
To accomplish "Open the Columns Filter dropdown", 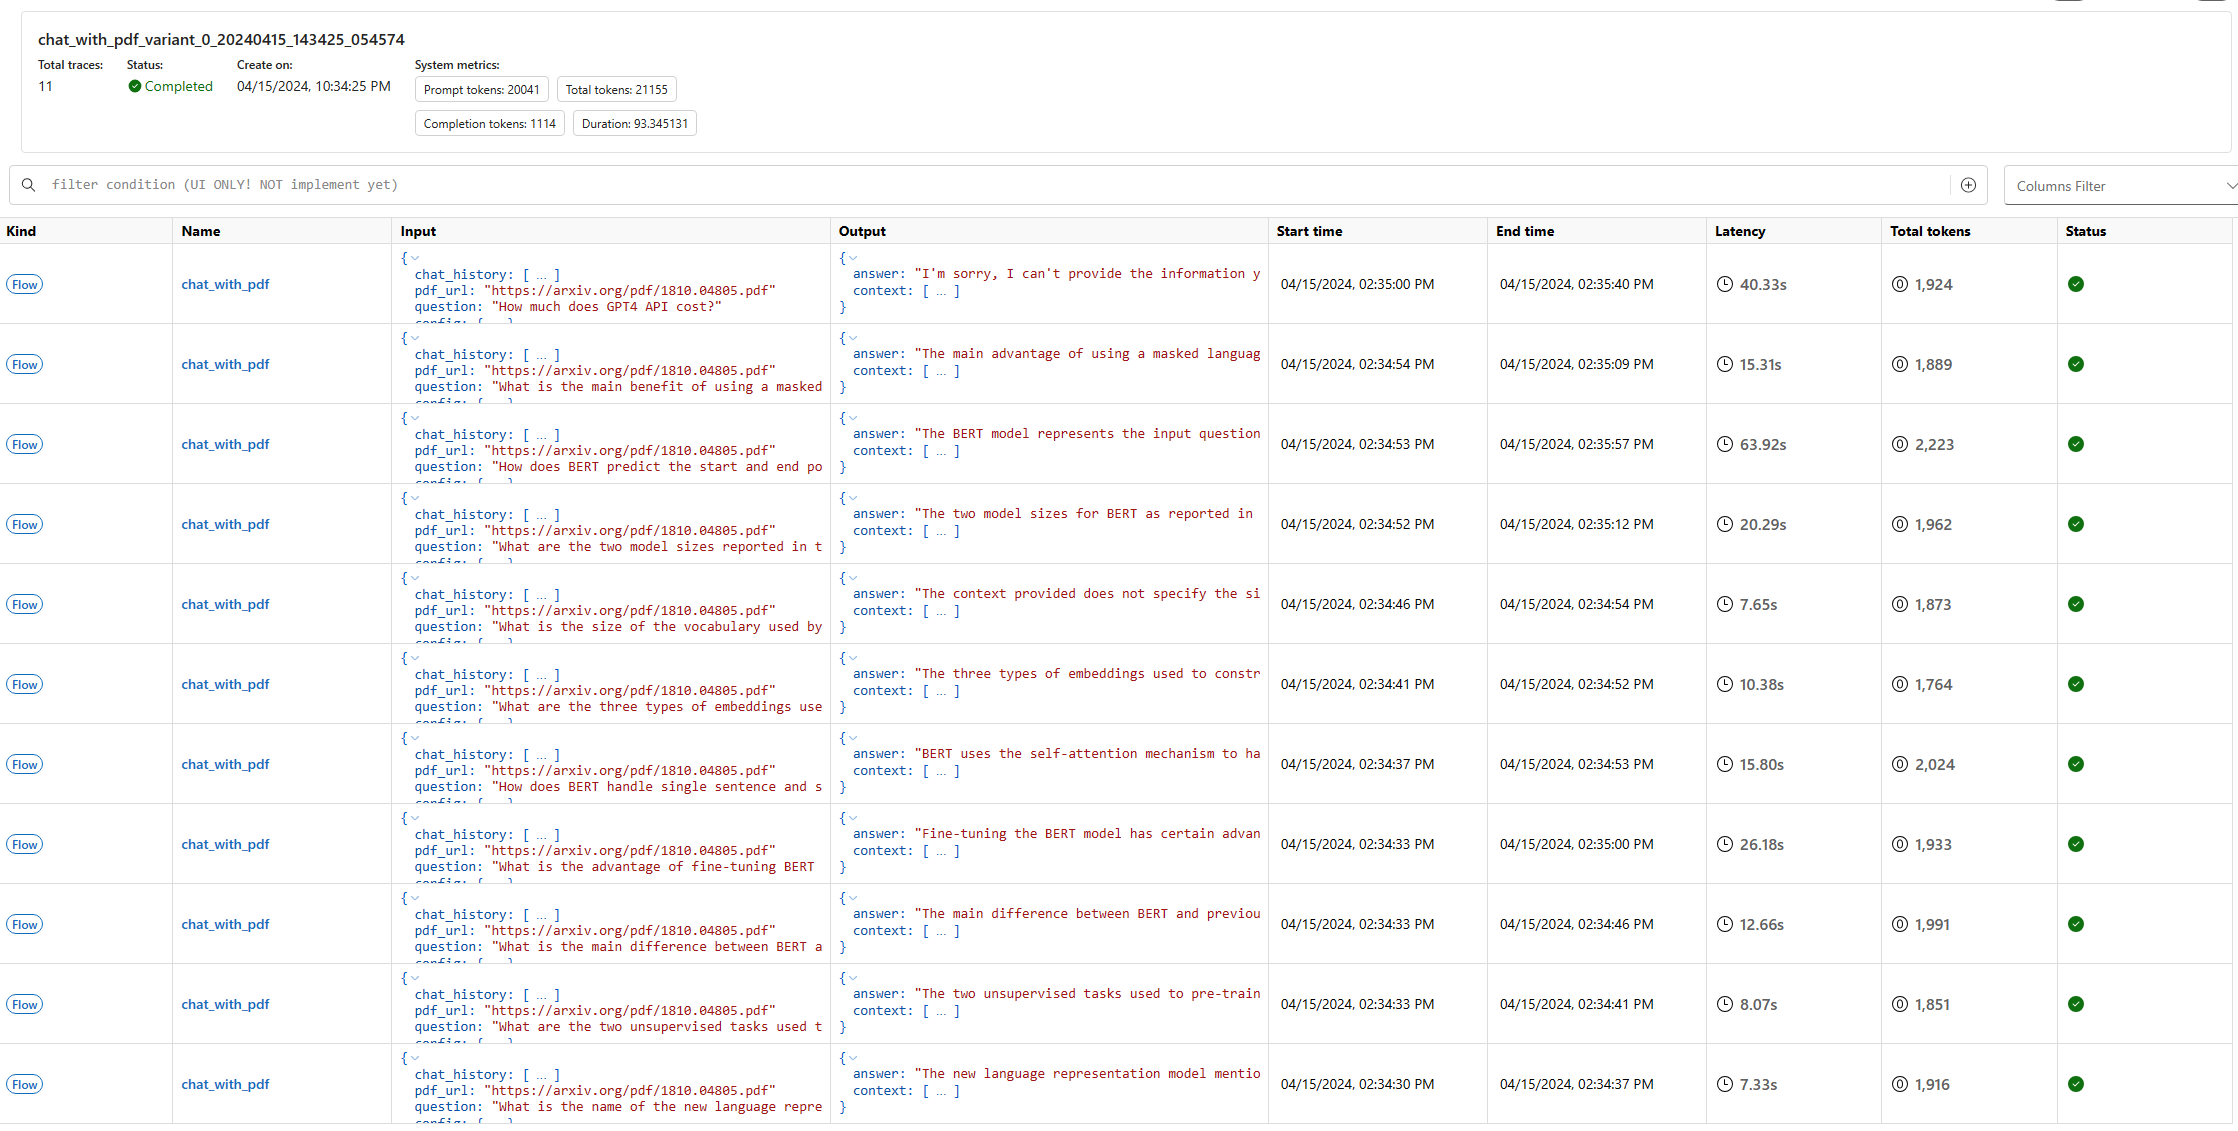I will (2120, 185).
